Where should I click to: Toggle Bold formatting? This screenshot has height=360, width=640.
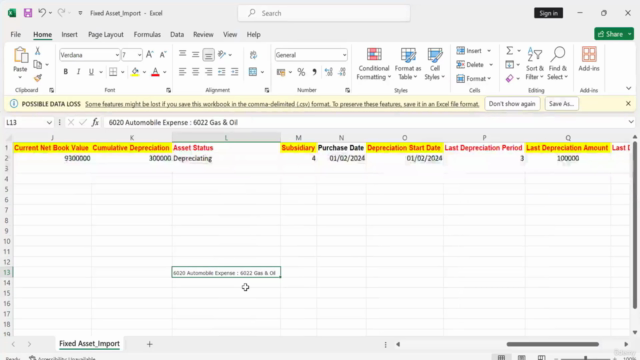click(x=65, y=72)
